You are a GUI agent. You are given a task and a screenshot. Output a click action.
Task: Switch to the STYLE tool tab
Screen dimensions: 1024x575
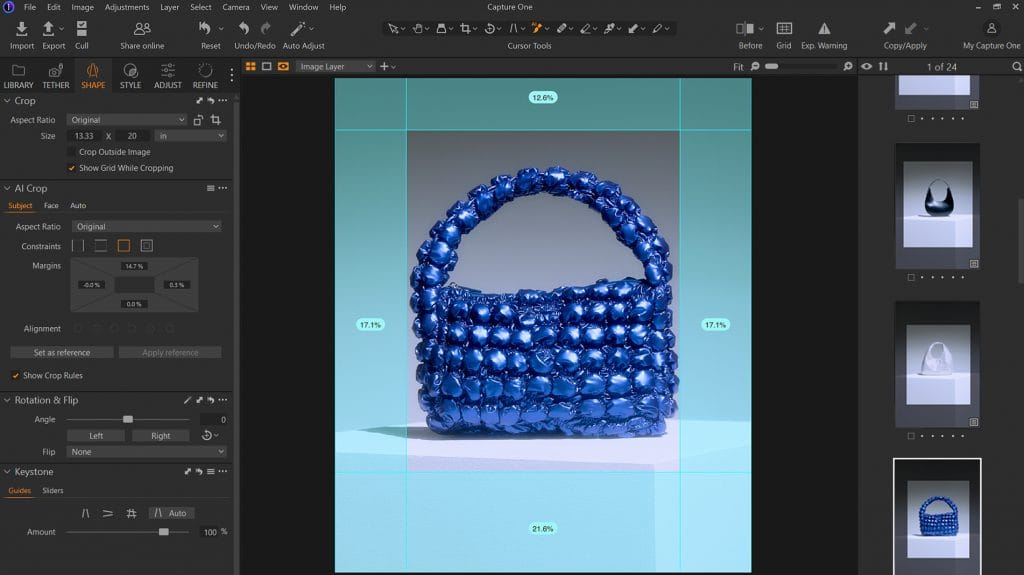(131, 76)
